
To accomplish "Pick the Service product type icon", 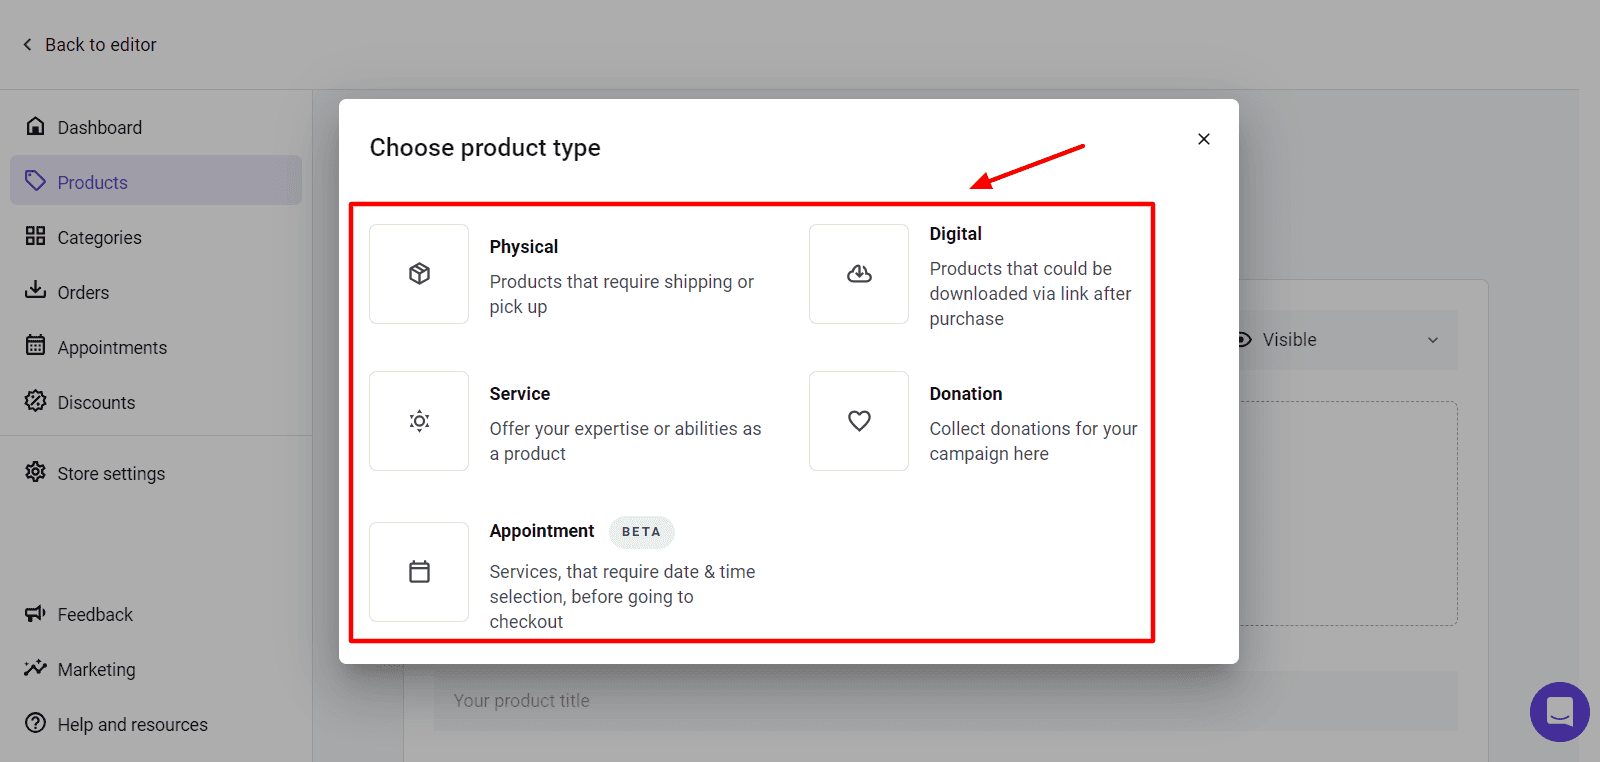I will [419, 421].
